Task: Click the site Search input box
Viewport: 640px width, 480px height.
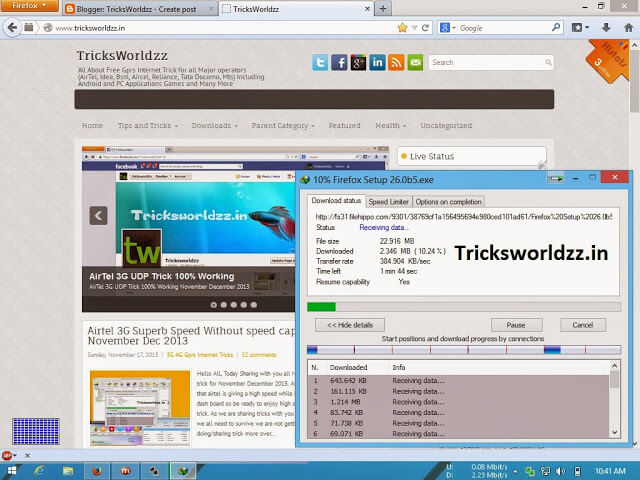Action: [491, 62]
